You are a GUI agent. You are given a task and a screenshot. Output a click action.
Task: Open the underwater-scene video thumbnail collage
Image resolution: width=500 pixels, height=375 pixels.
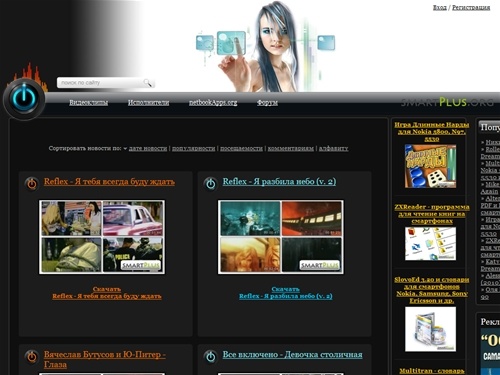[281, 237]
